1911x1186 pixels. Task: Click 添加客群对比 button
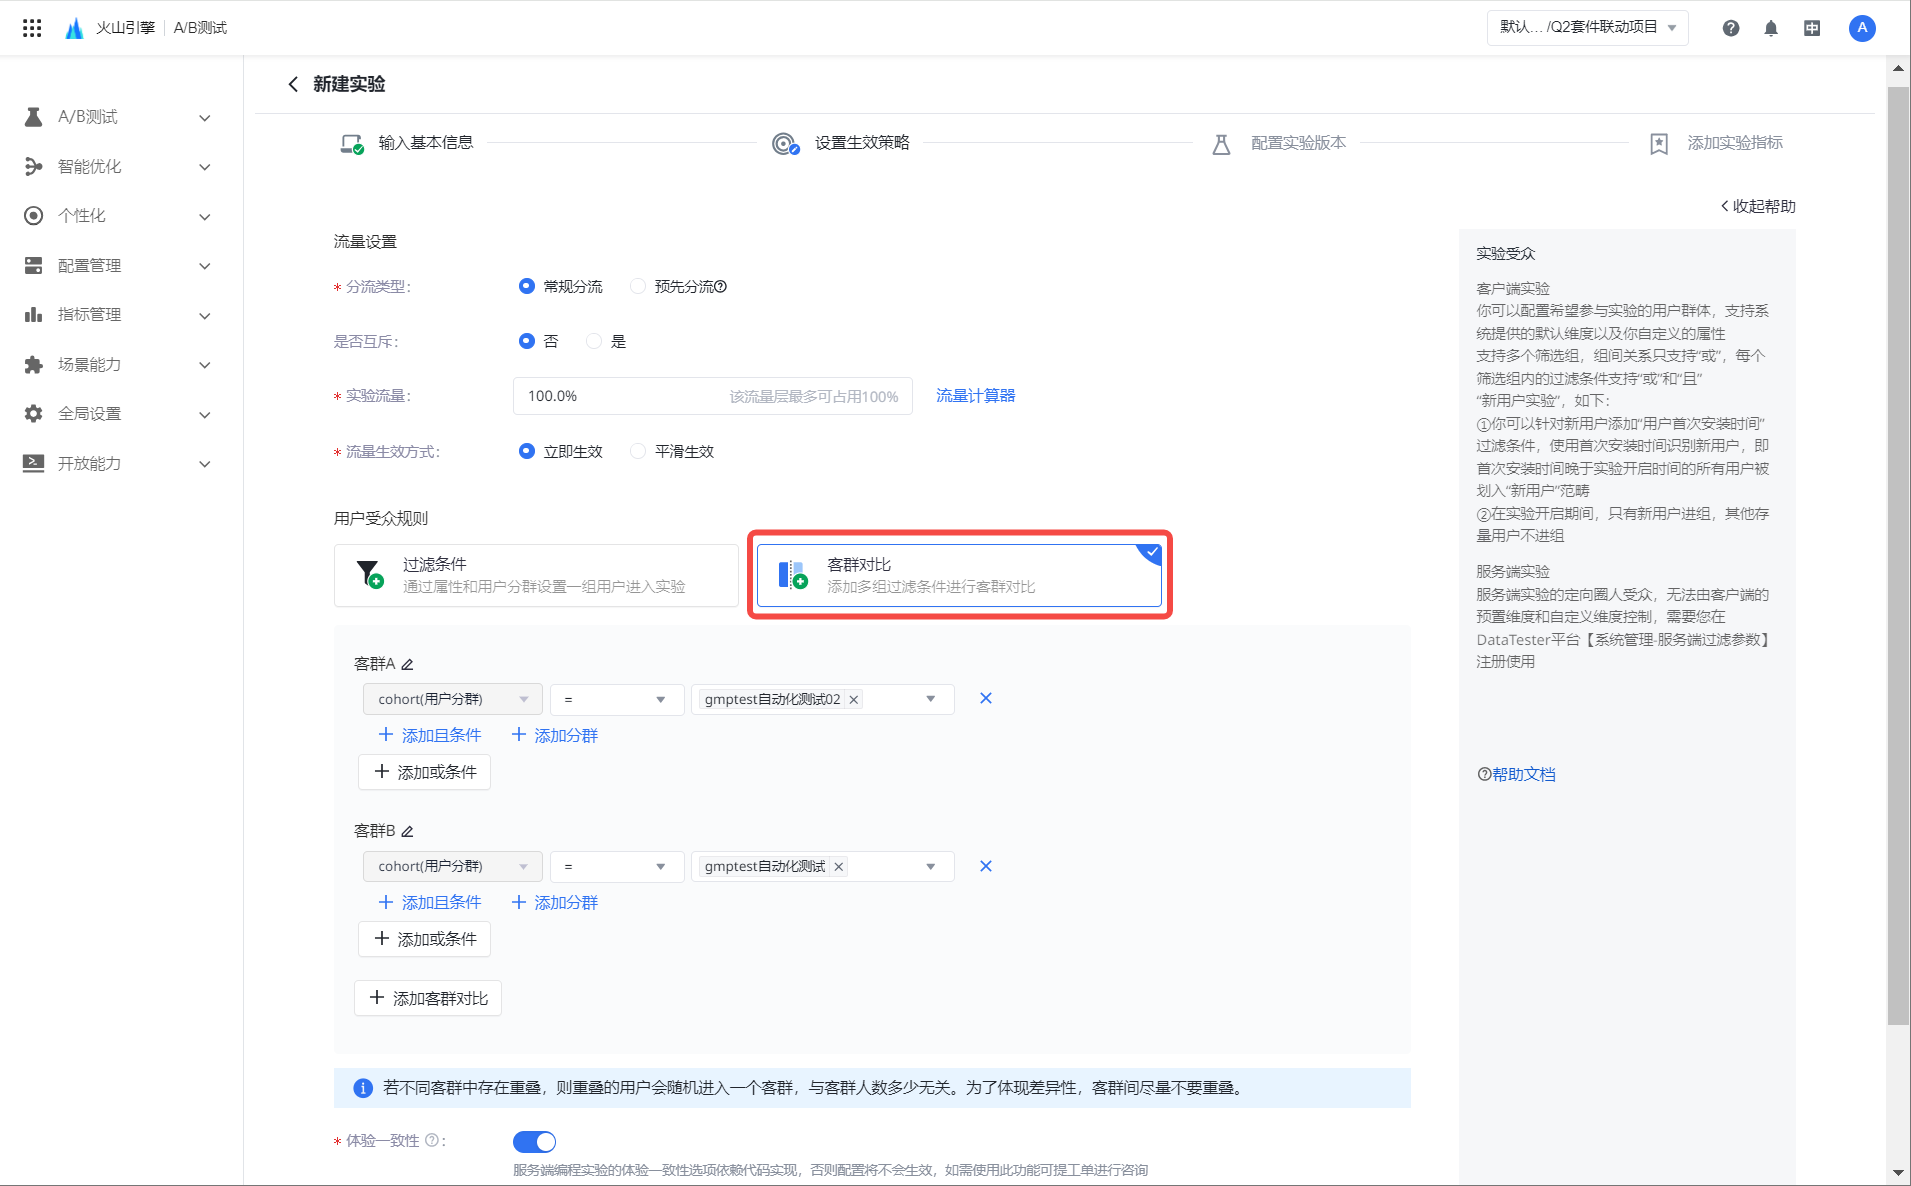(428, 998)
